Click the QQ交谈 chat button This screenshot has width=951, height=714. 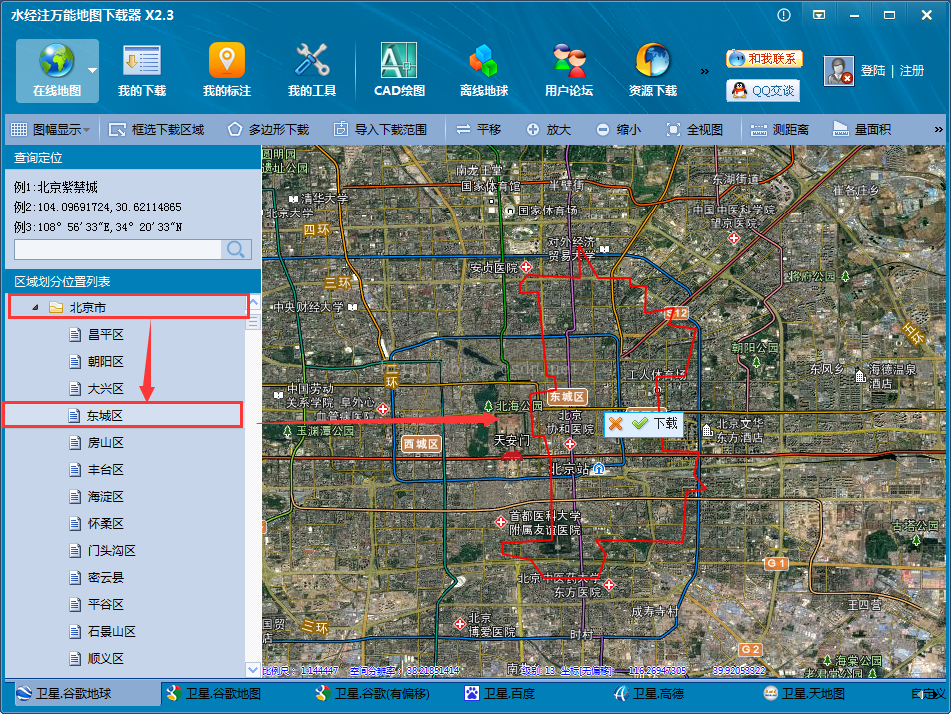(763, 91)
